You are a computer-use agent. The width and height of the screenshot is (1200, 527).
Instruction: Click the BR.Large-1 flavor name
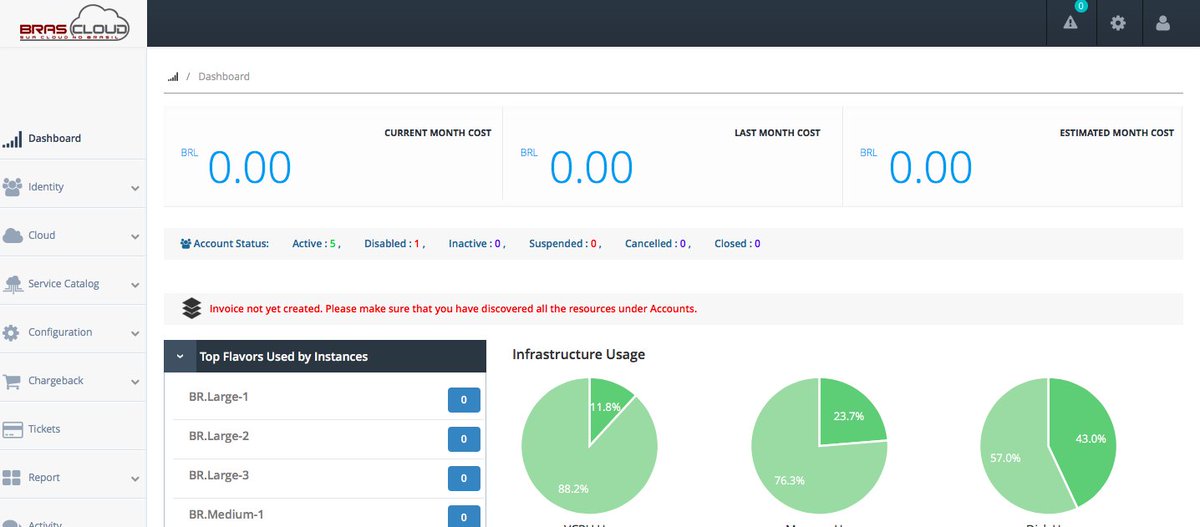[219, 397]
